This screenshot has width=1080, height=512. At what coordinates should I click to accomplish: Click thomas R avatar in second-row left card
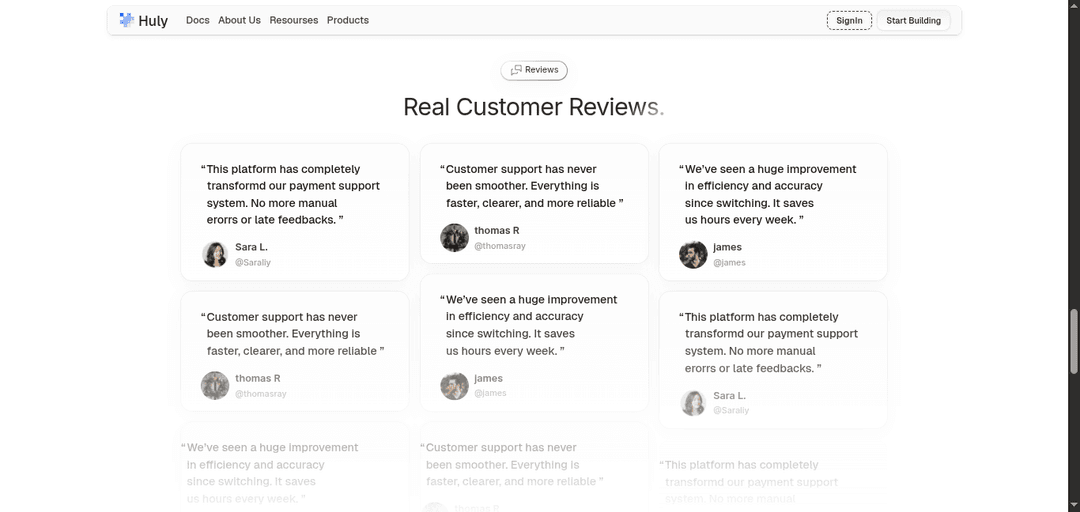click(215, 385)
